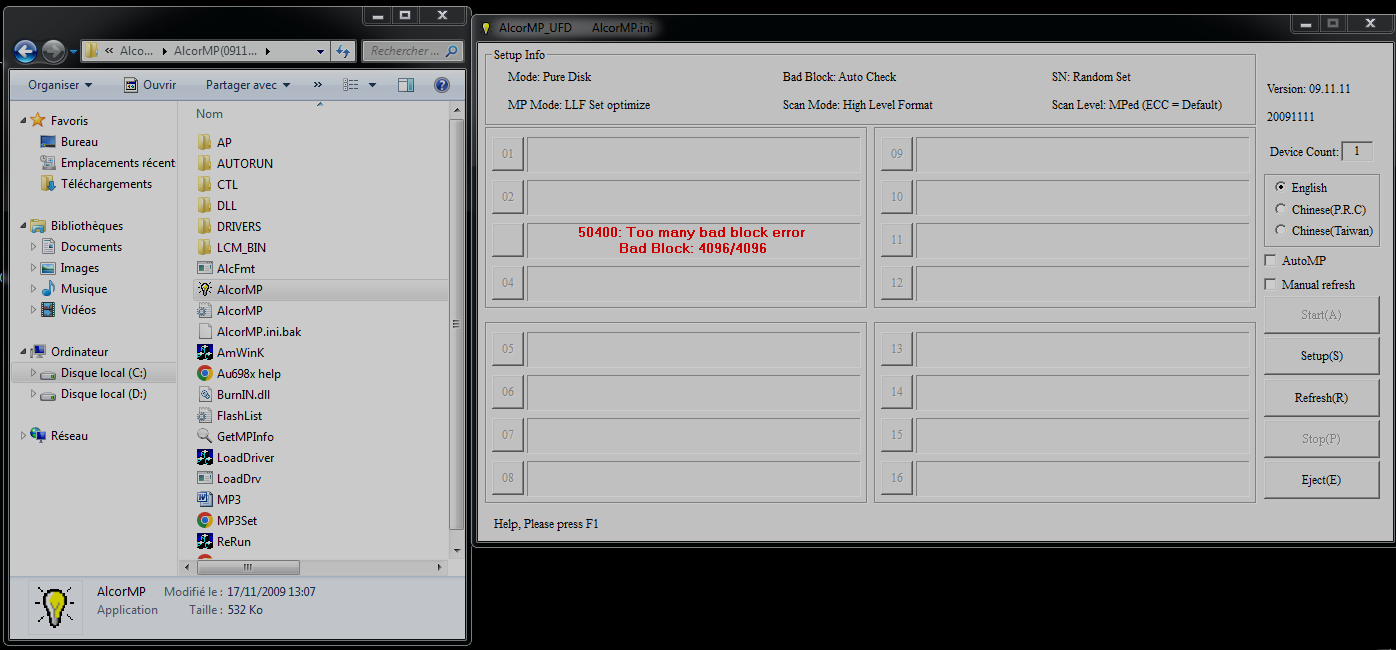Enable the AutoMP checkbox
Image resolution: width=1396 pixels, height=650 pixels.
[1270, 260]
